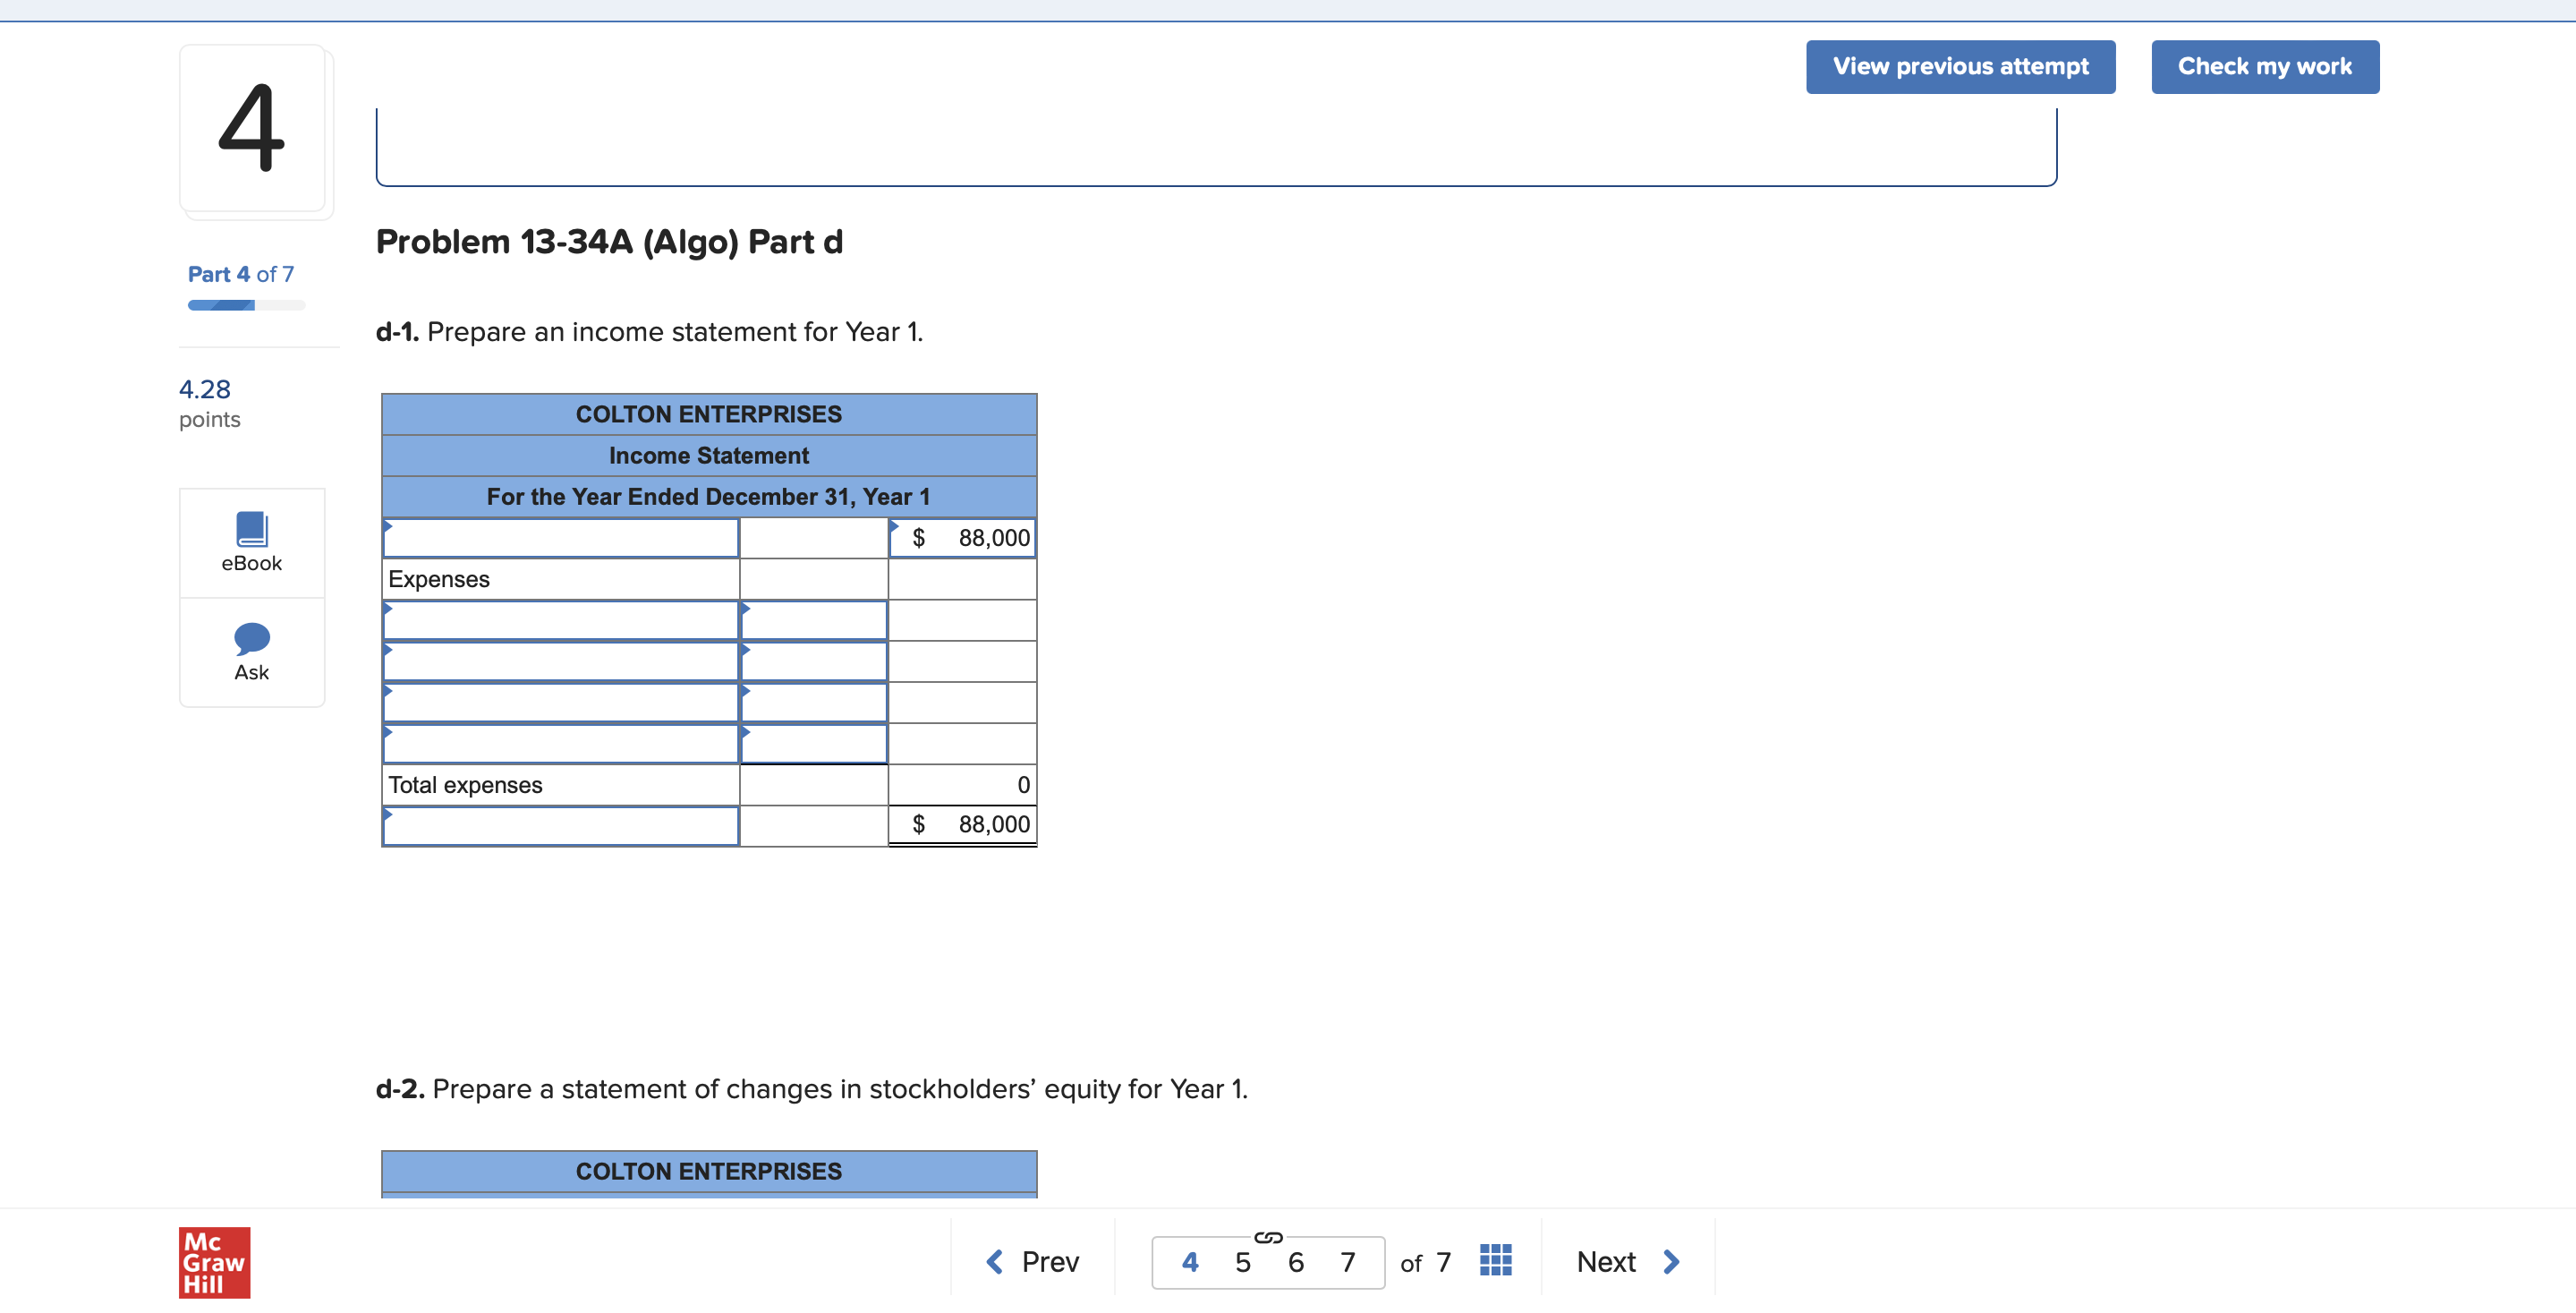Click the Ask speech bubble icon
2576x1313 pixels.
click(251, 637)
